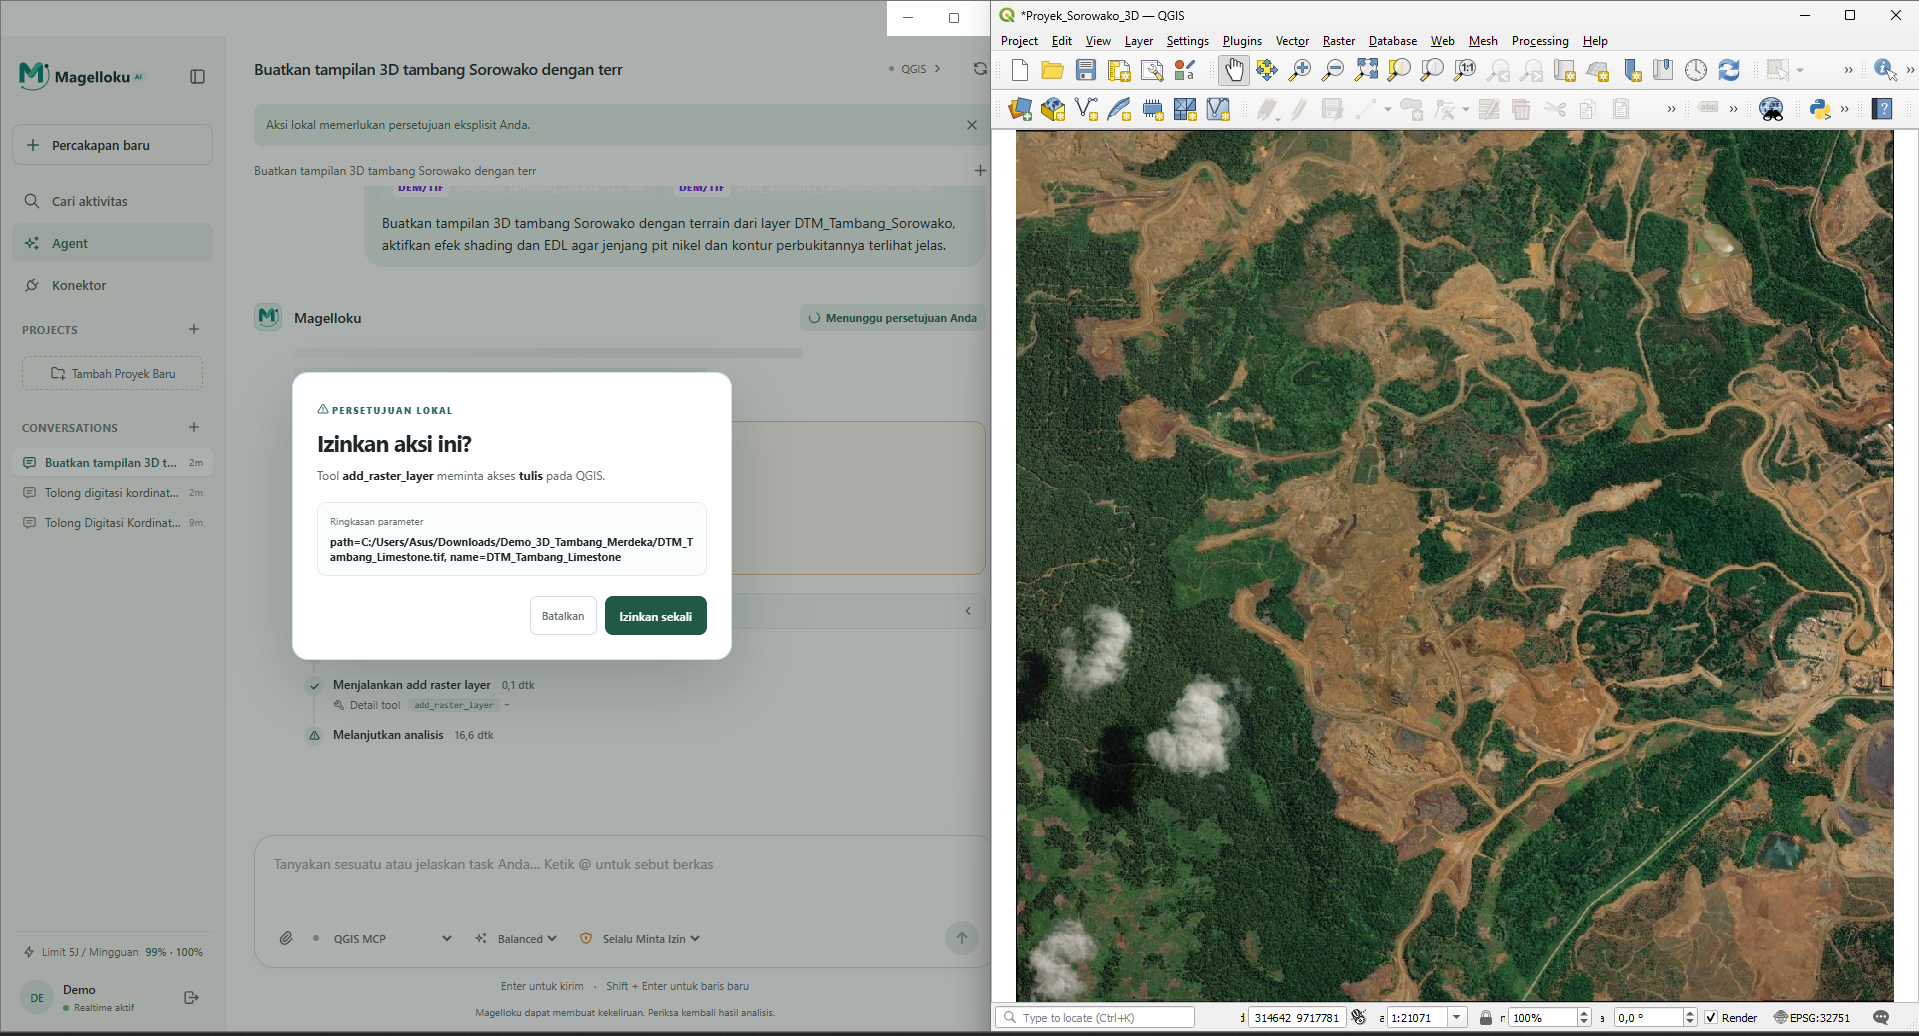Click the Zoom Out magnifier tool
The width and height of the screenshot is (1919, 1036).
coord(1333,70)
